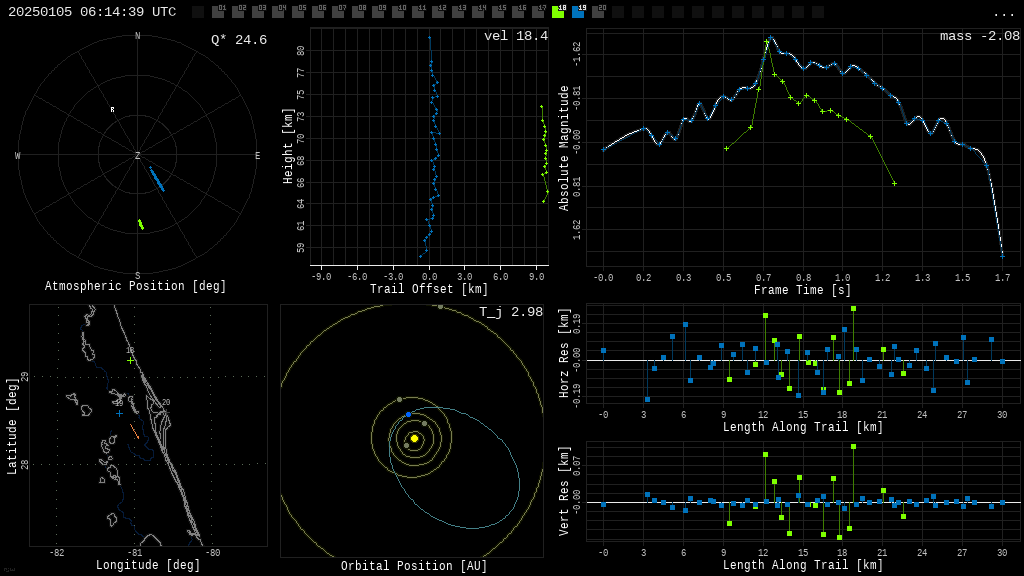Click the Sun in the orbital plot
Screen dimensions: 1024x576
coord(414,438)
